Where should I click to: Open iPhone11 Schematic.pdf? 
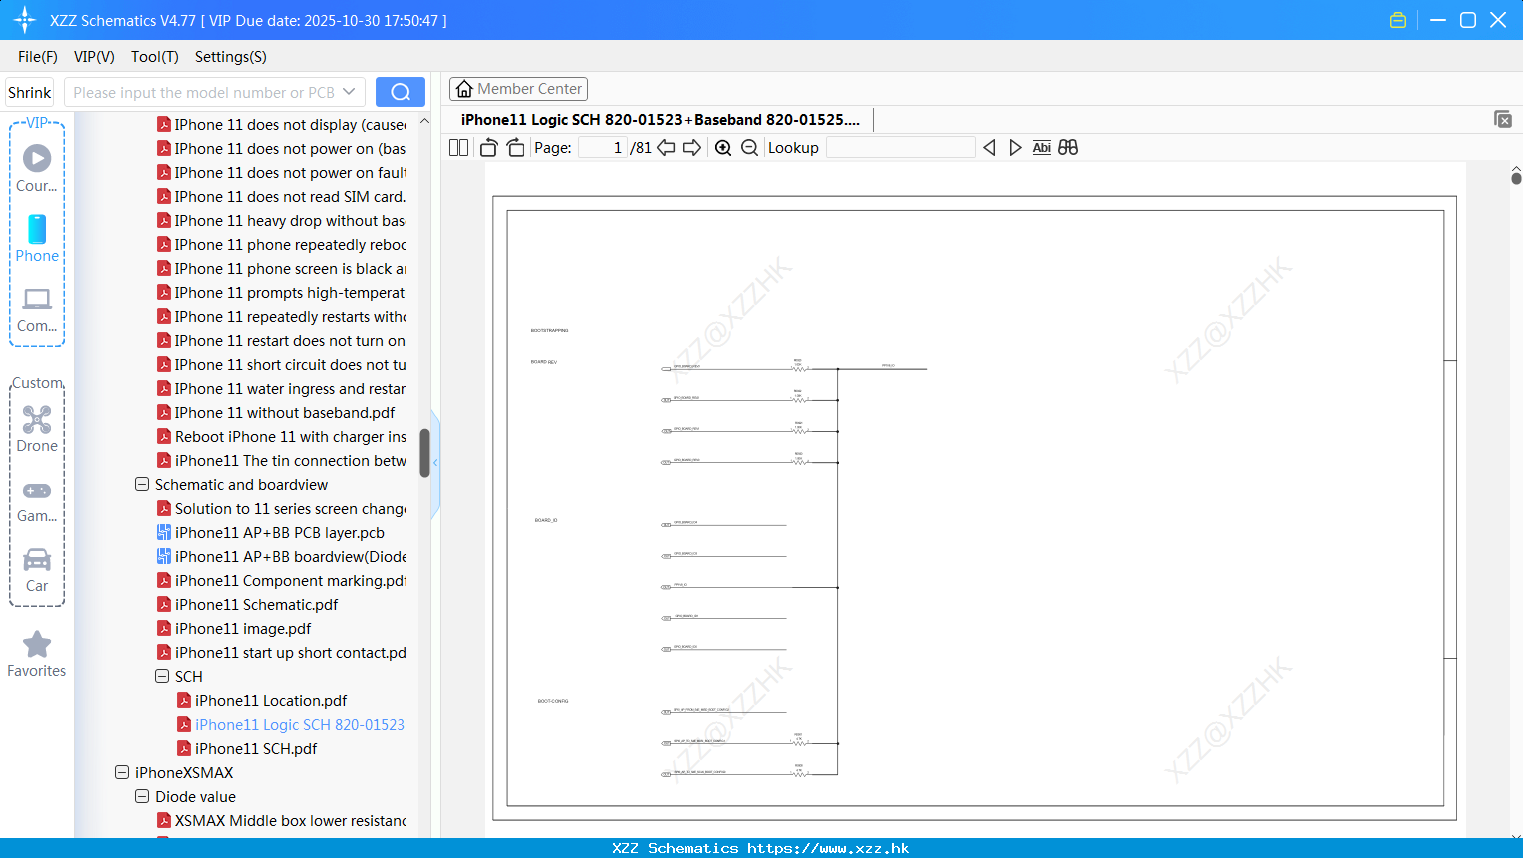click(x=256, y=604)
